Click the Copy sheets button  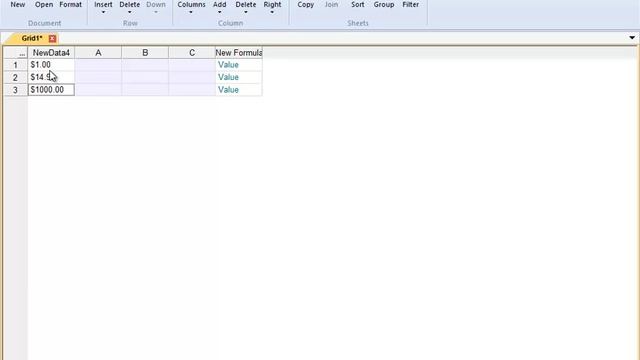(x=305, y=4)
